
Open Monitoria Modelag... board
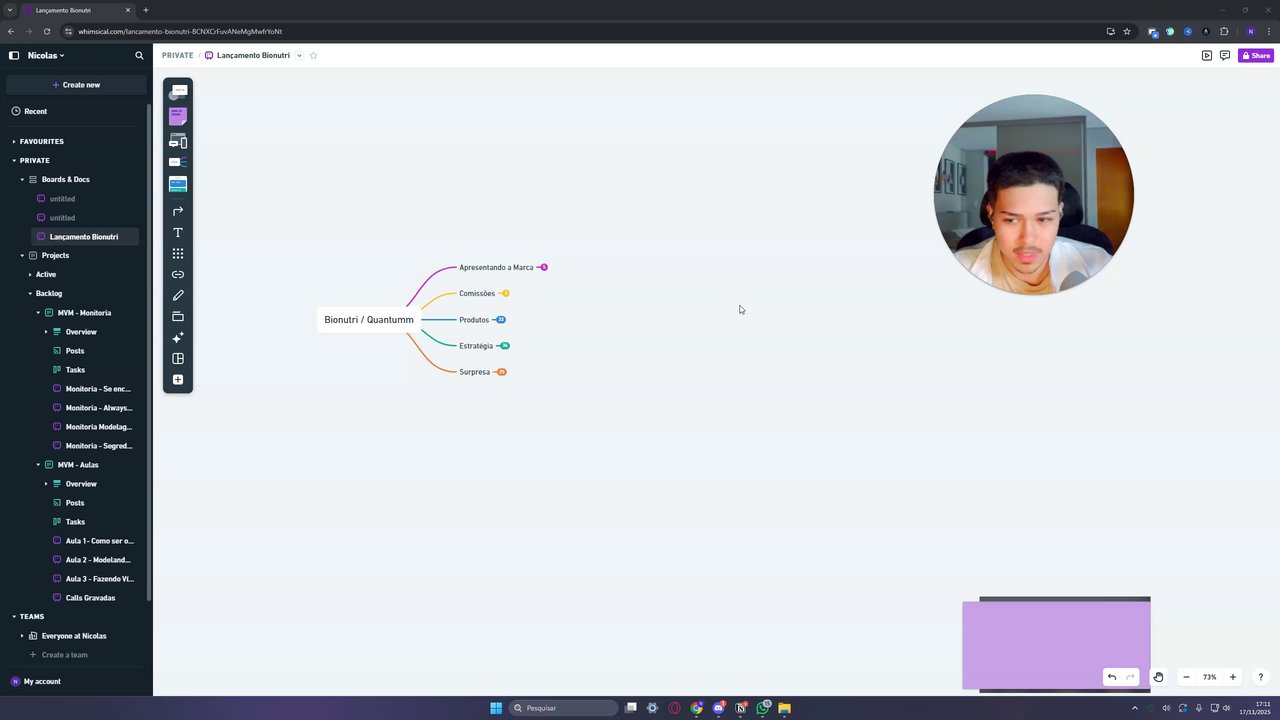point(99,427)
